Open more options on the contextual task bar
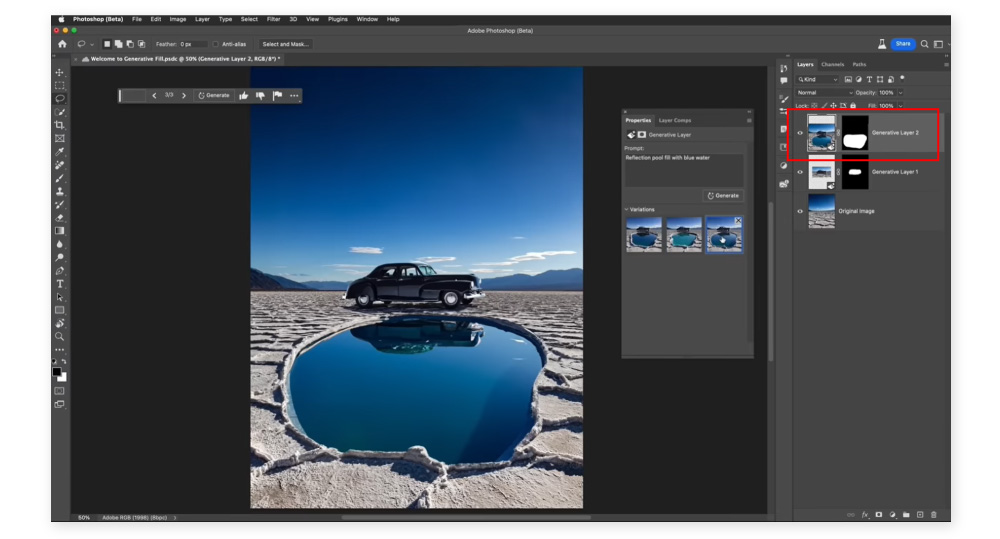Screen dimensions: 1000x539 (x=294, y=96)
